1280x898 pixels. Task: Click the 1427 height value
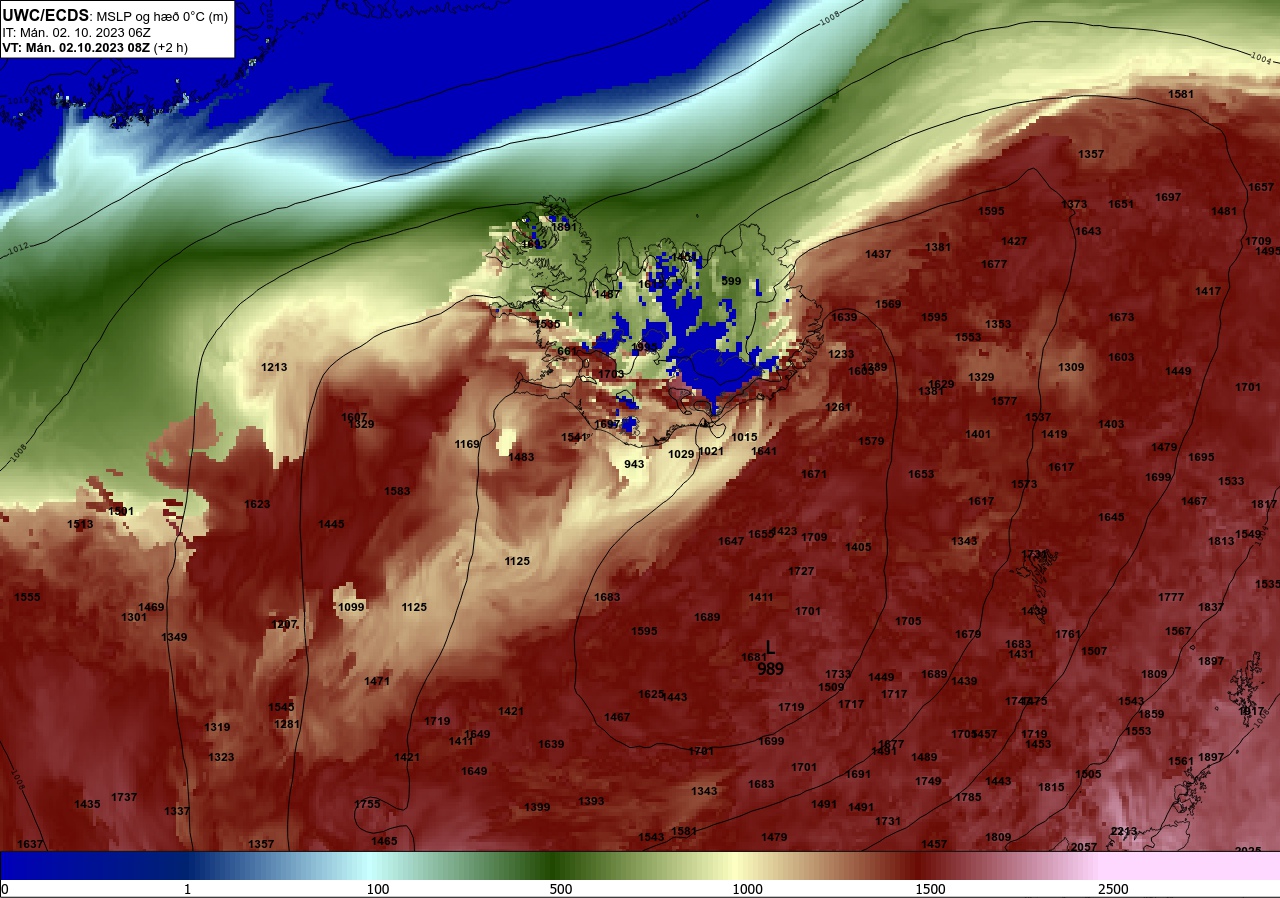tap(1014, 241)
